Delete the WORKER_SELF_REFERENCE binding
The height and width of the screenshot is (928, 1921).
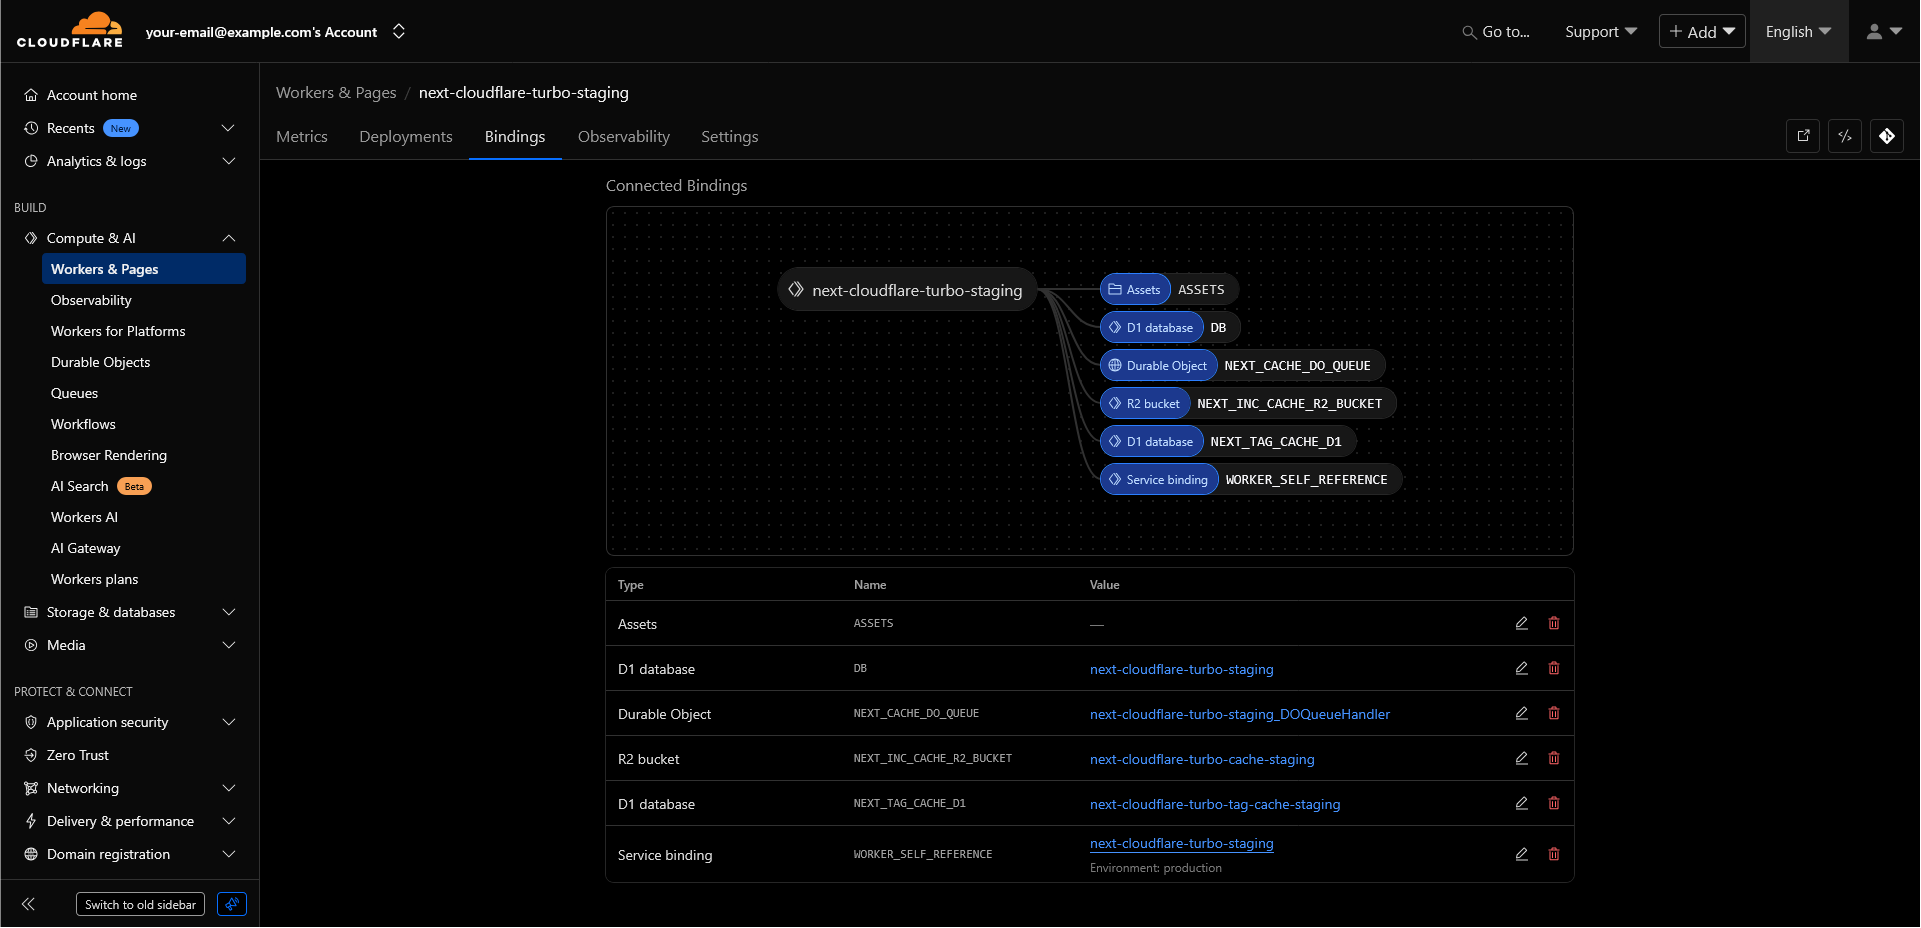tap(1554, 854)
